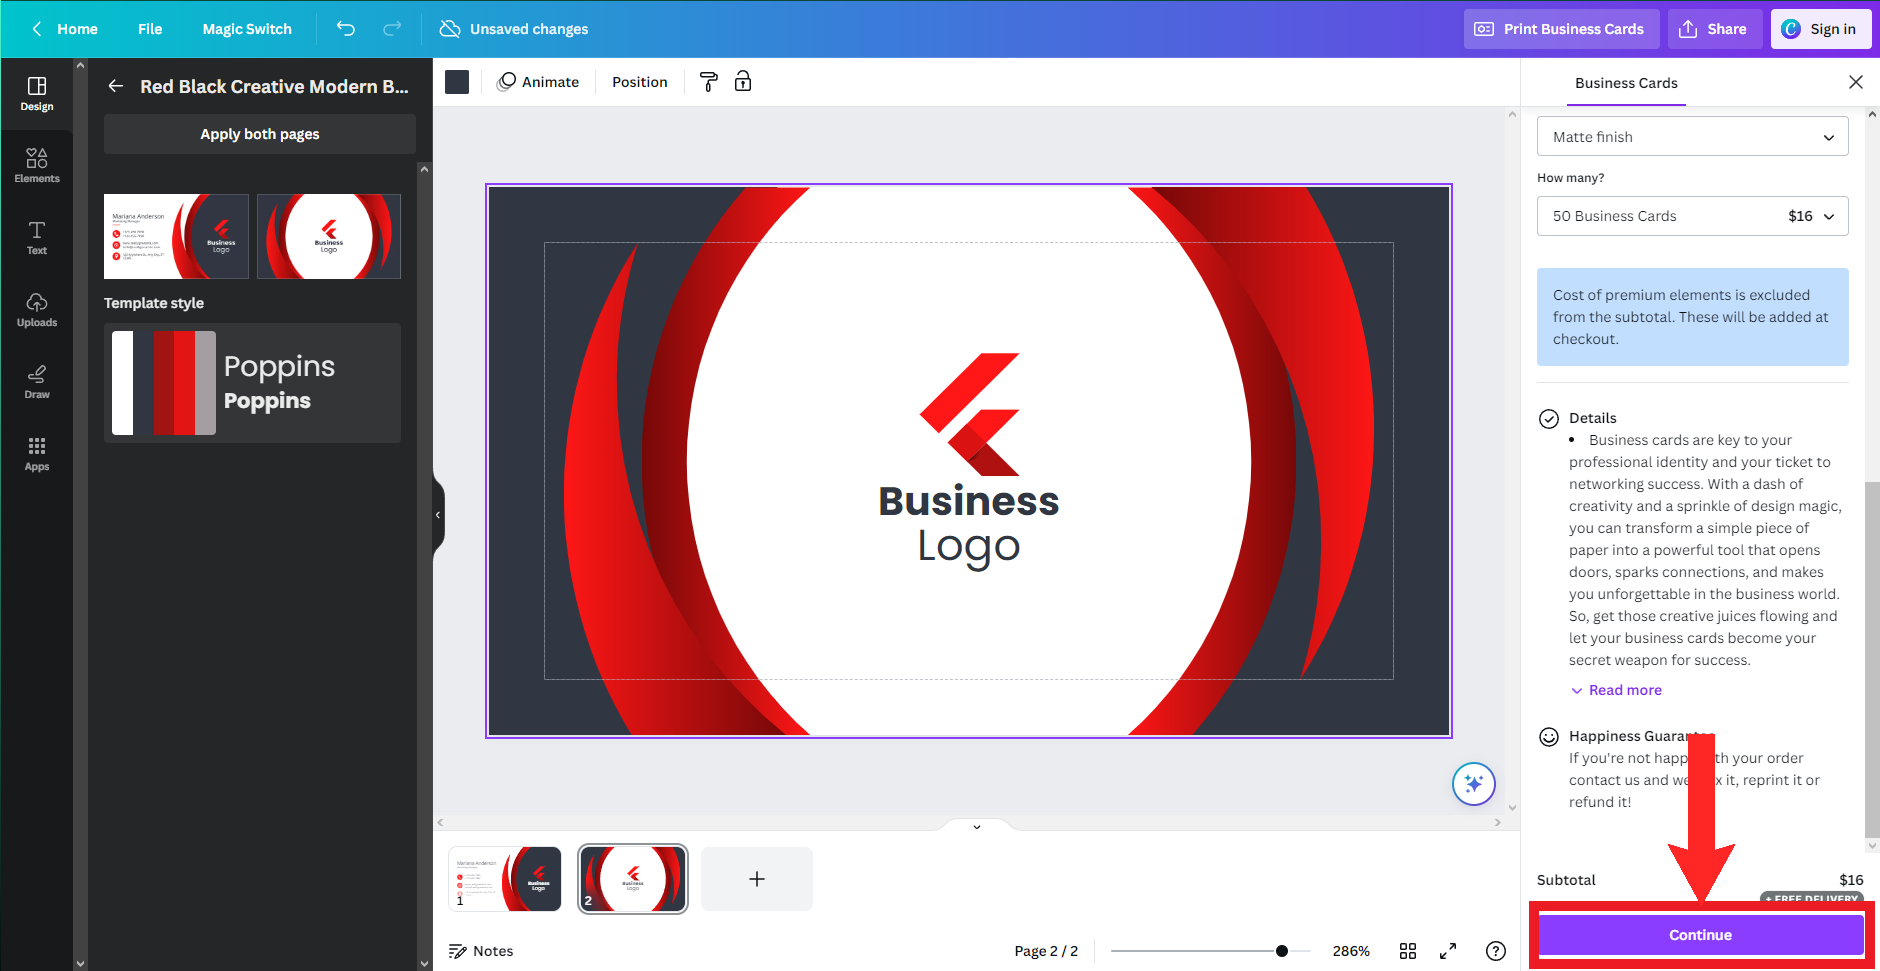Select page 2 thumbnail in strip
The height and width of the screenshot is (971, 1880).
coord(633,879)
